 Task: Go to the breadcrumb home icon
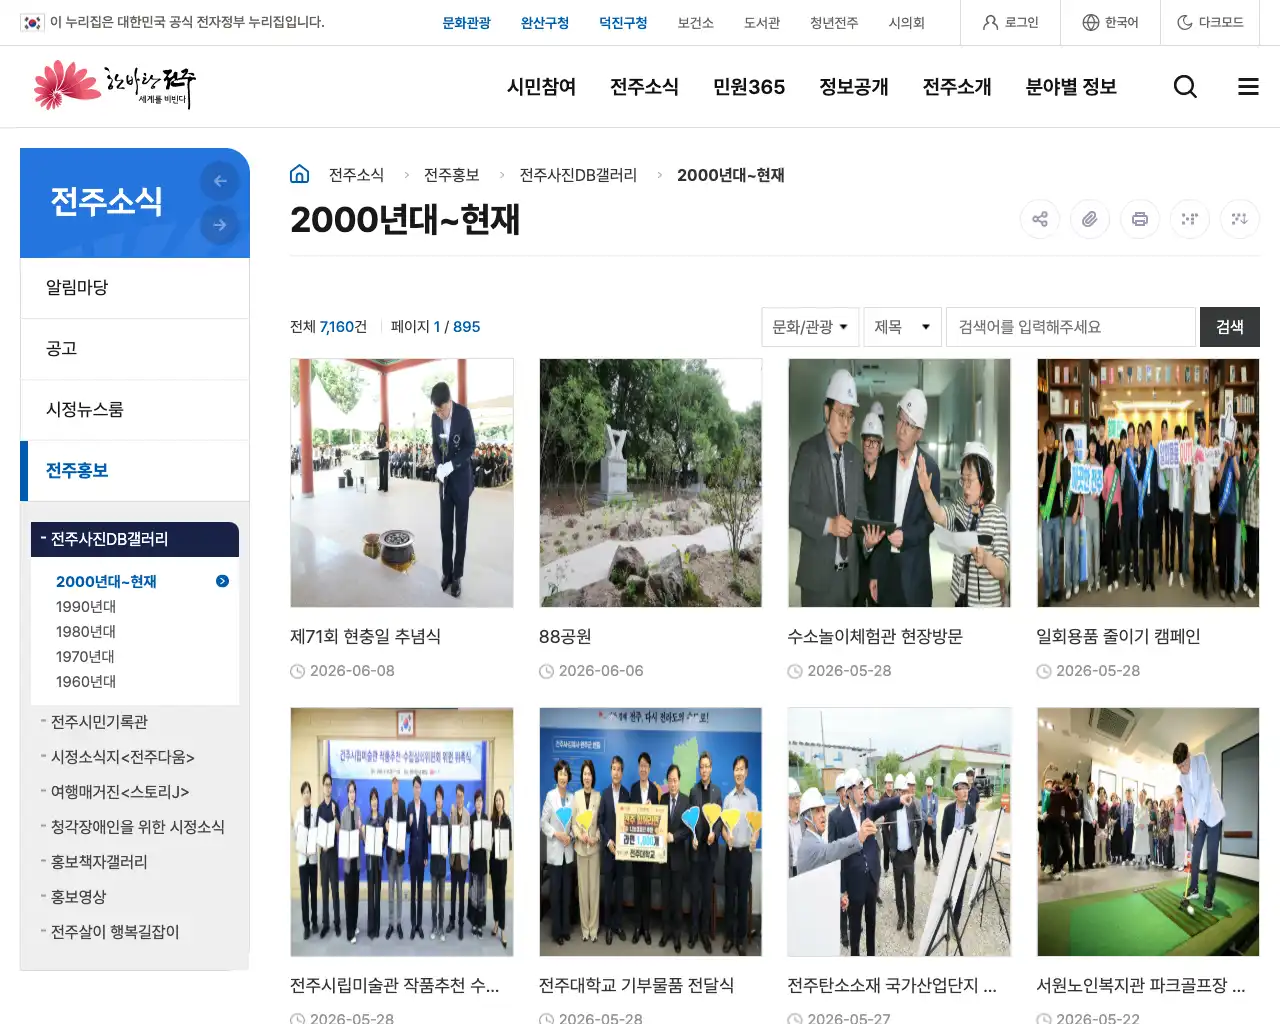coord(299,174)
